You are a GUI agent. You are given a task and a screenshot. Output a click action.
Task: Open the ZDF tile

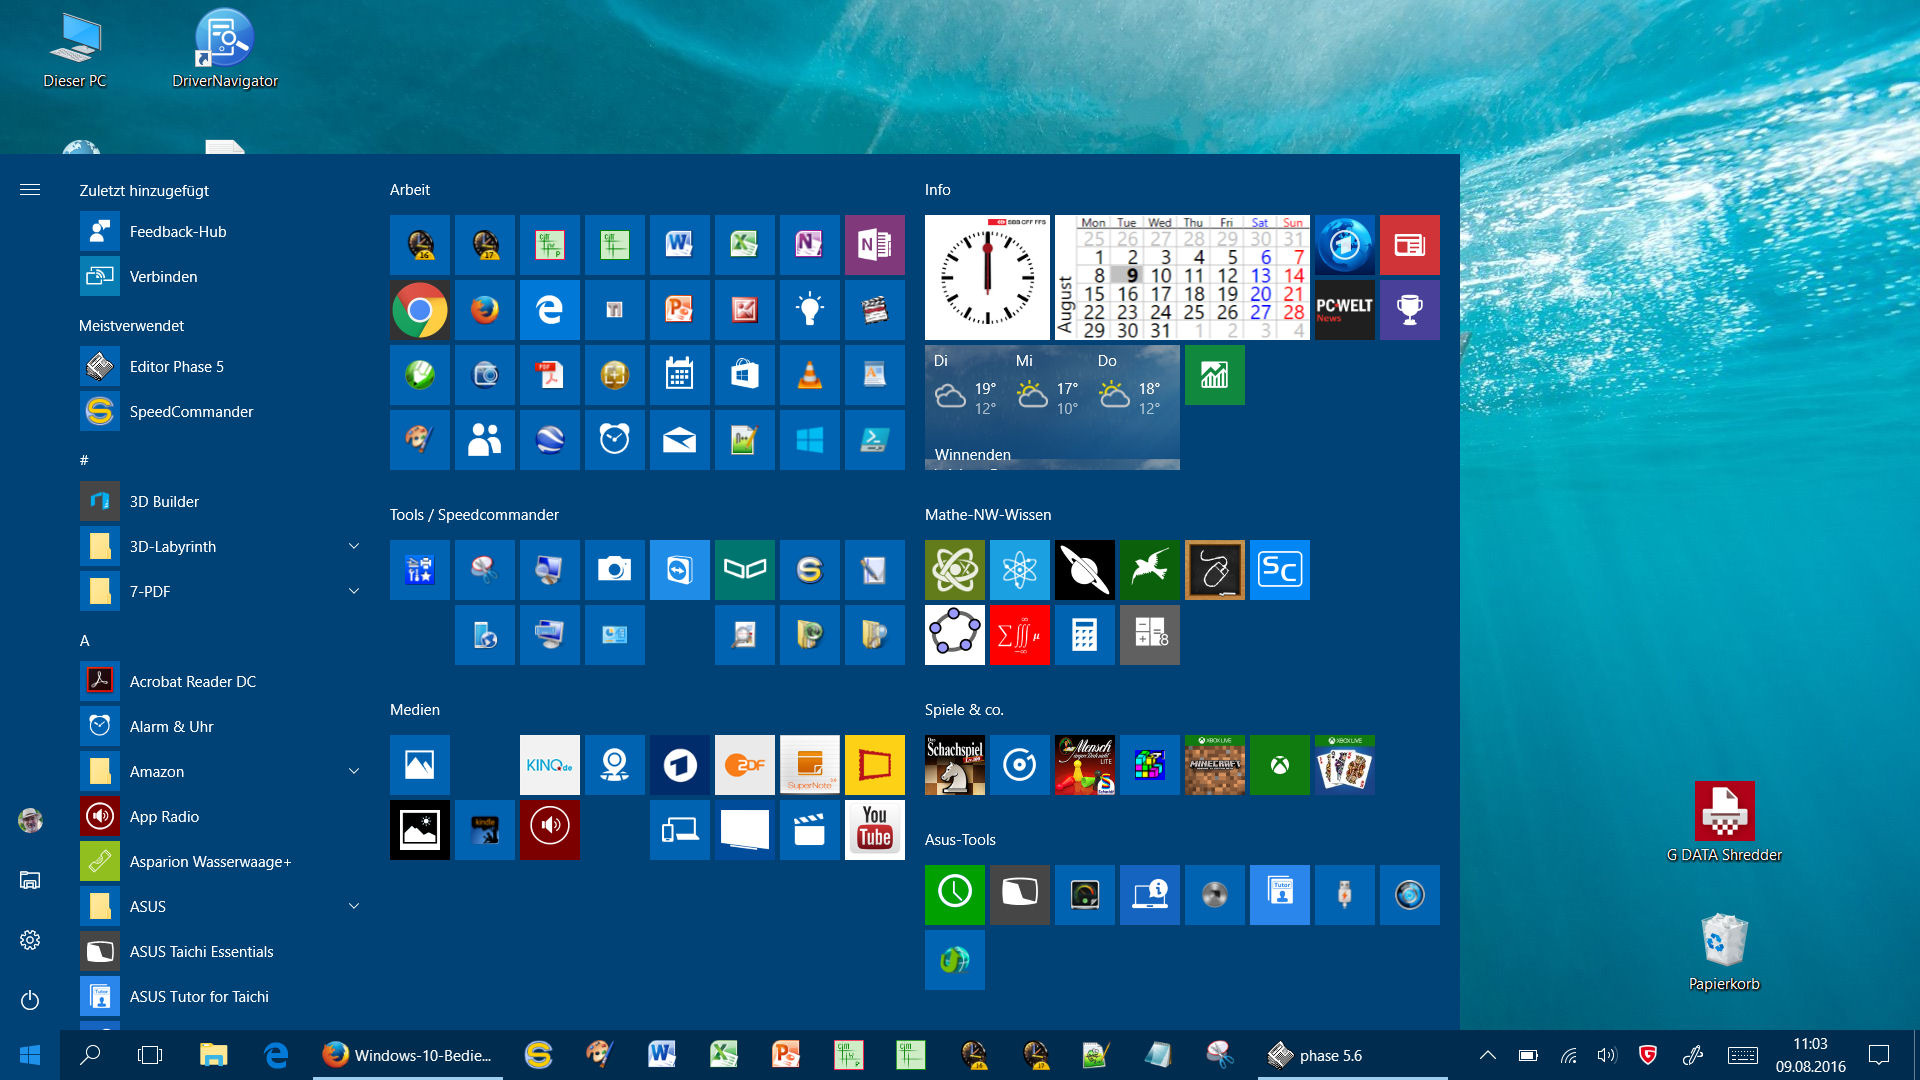[744, 765]
